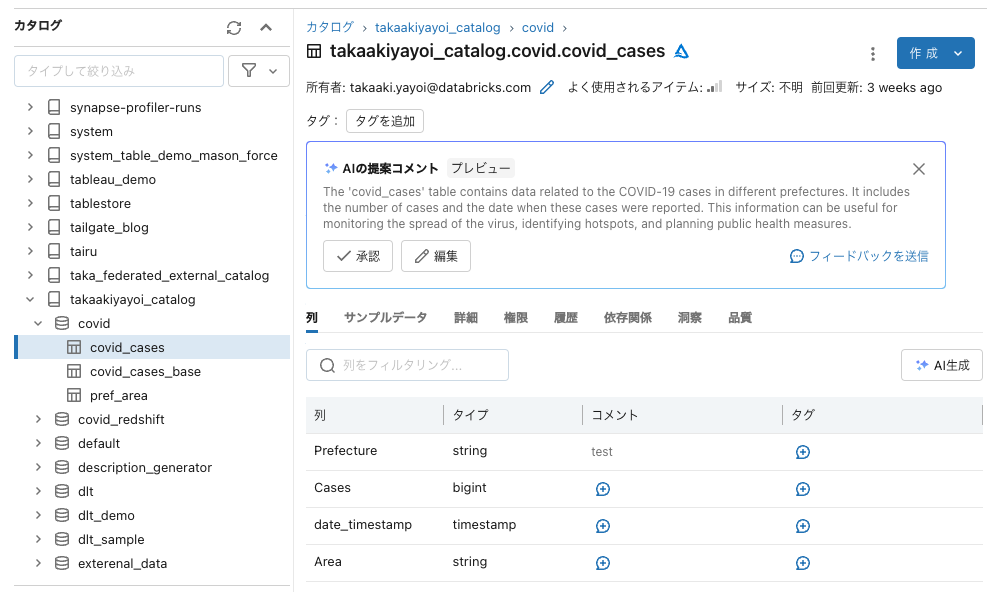The image size is (999, 592).
Task: Add a tag to the Prefecture column
Action: (x=803, y=452)
